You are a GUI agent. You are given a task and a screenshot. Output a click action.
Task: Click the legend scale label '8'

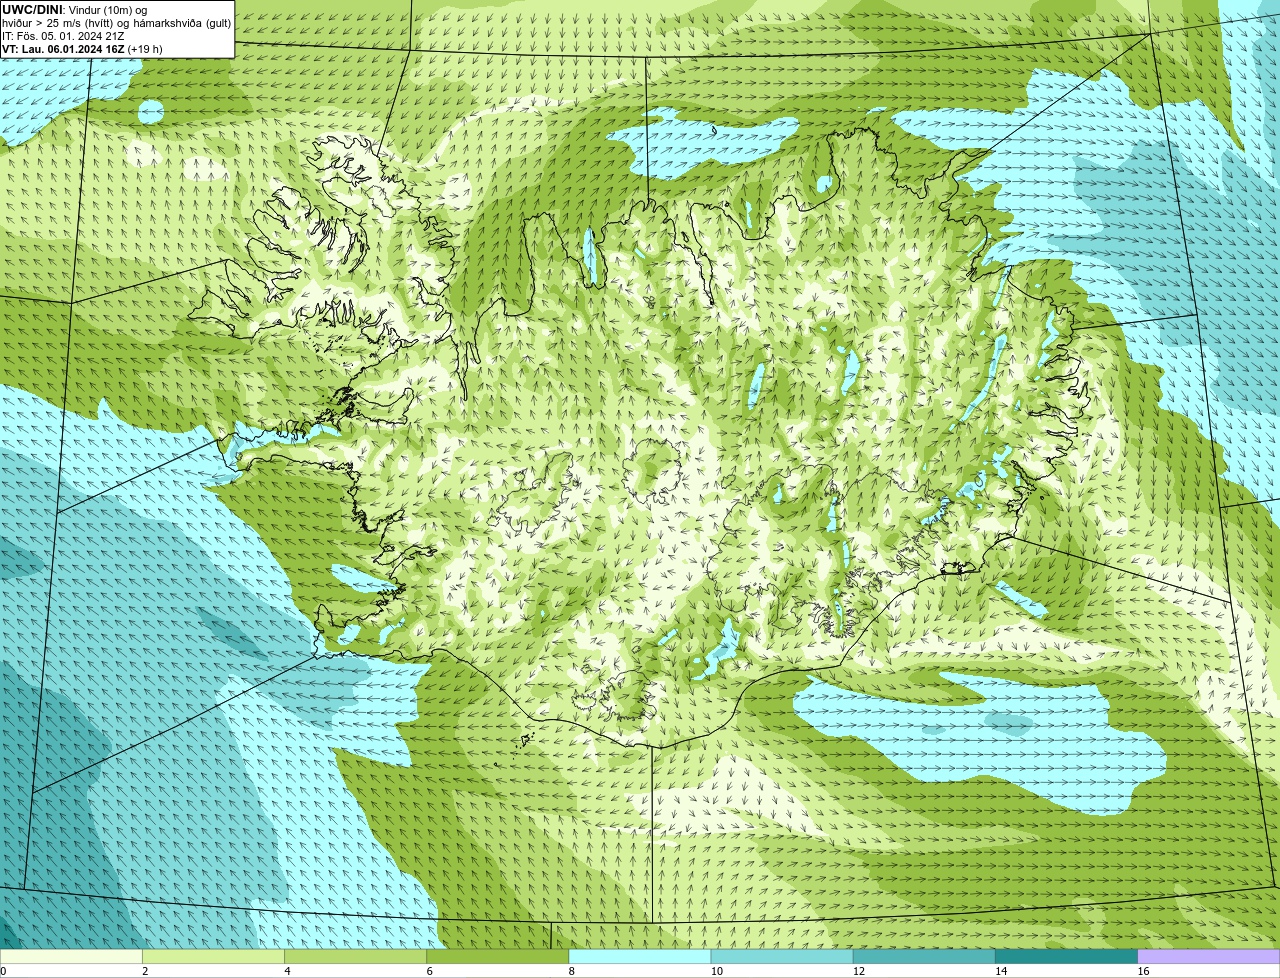(572, 971)
